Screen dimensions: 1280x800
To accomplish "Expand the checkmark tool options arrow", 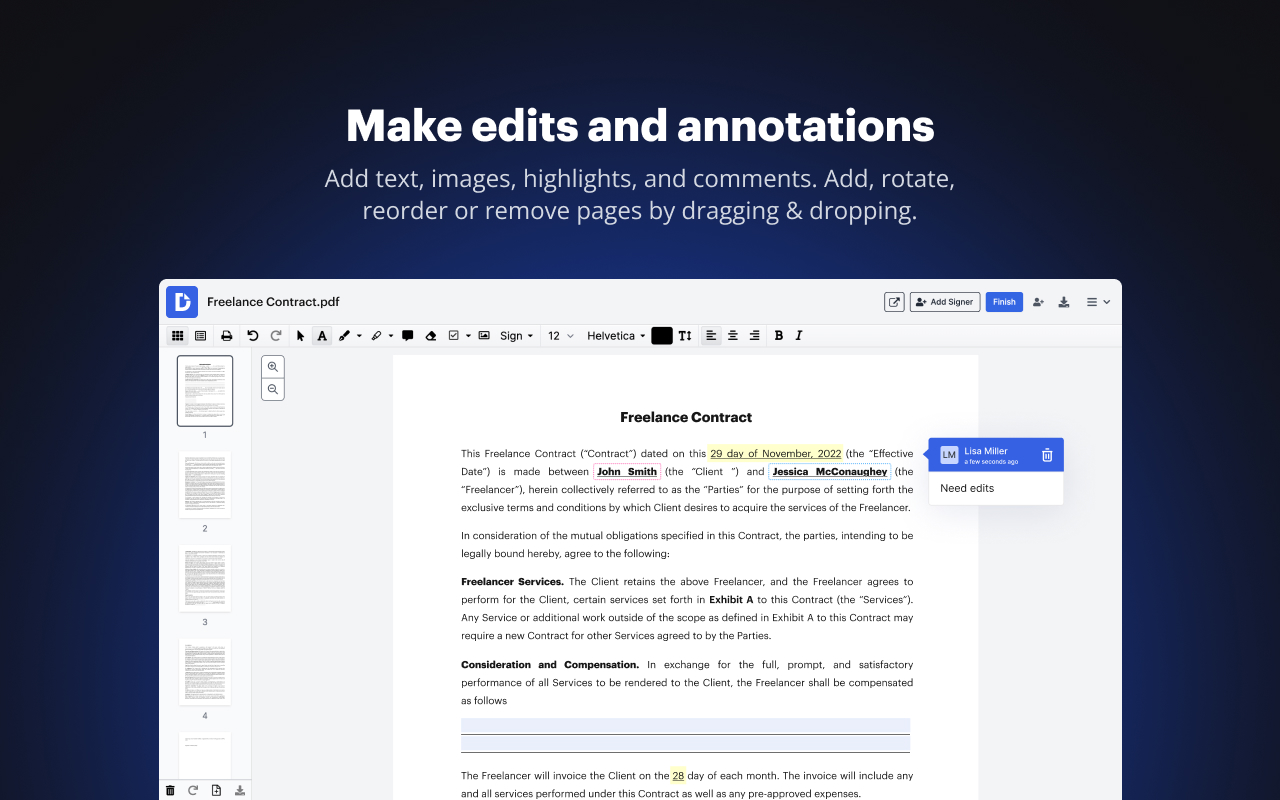I will [468, 336].
